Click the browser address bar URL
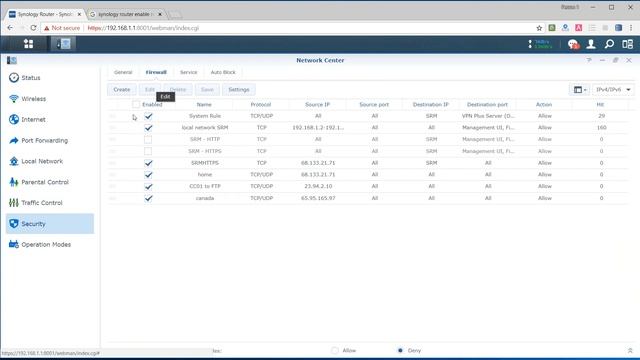The width and height of the screenshot is (640, 360). [143, 28]
